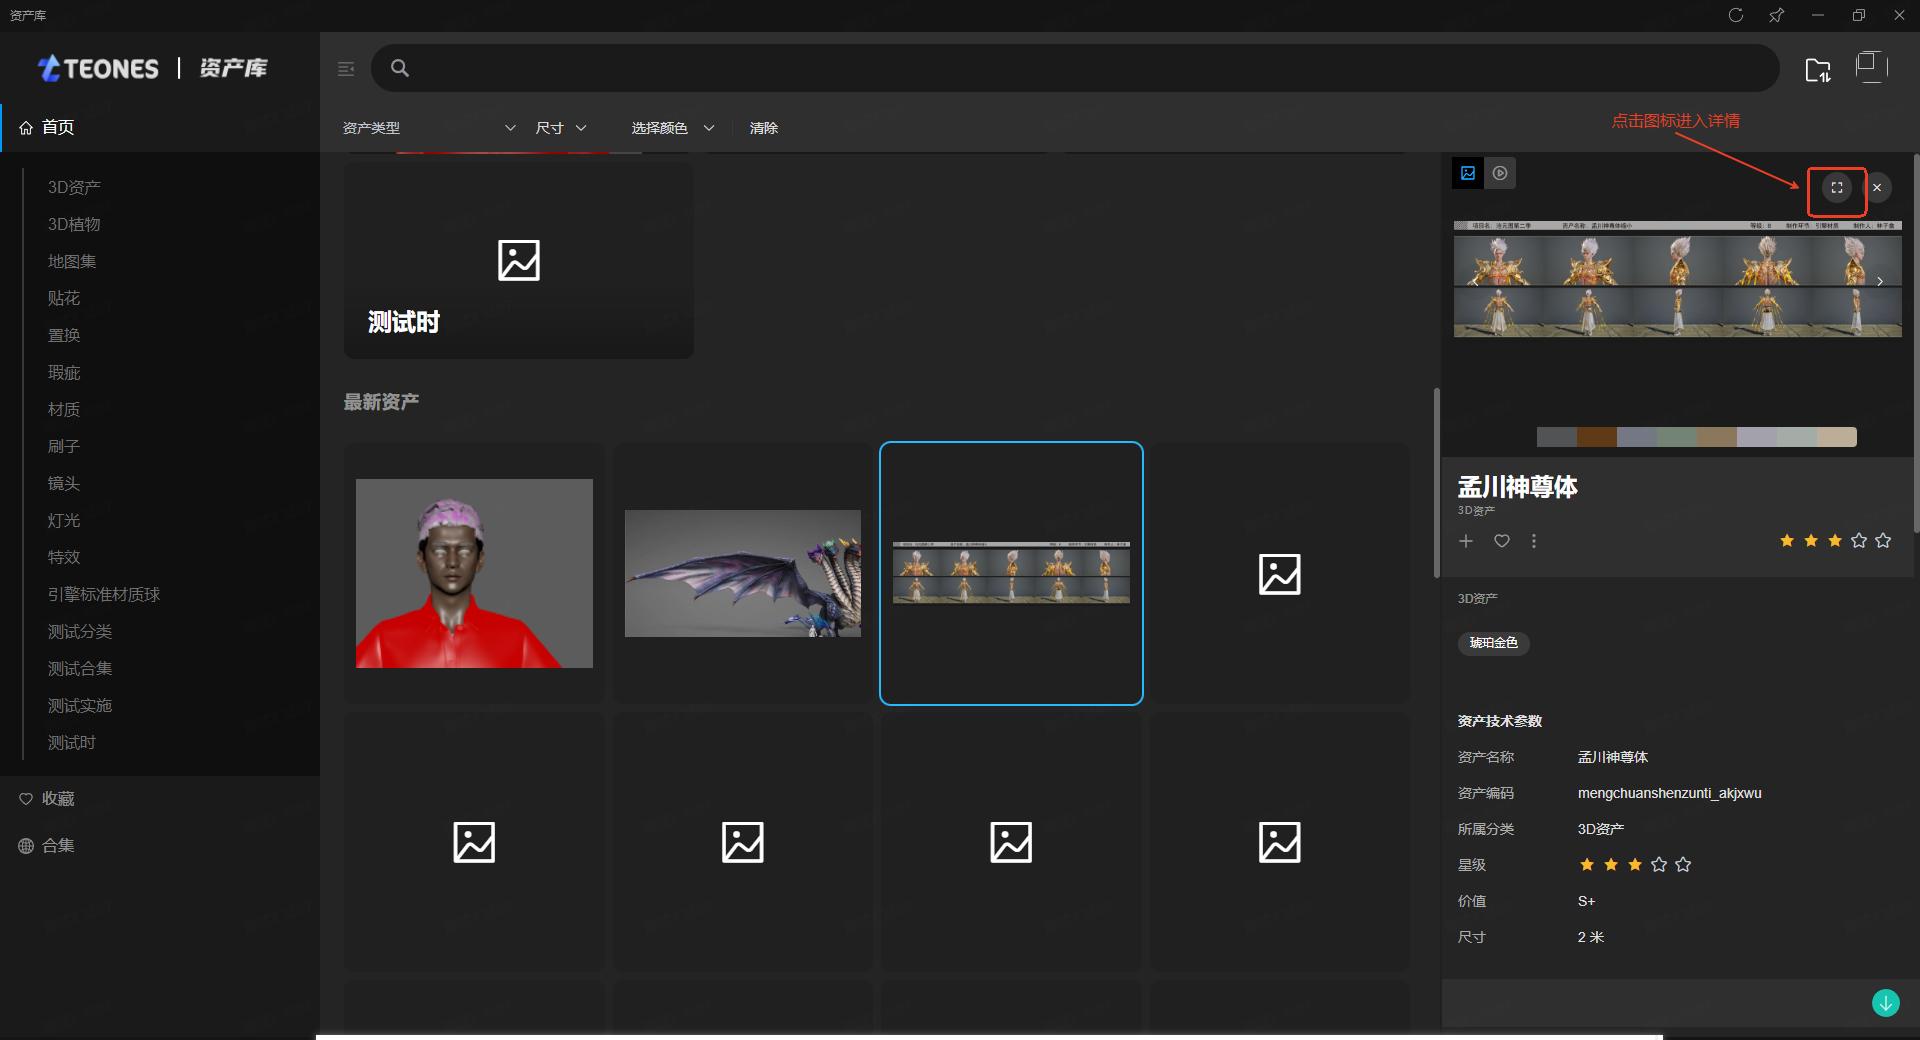1920x1040 pixels.
Task: Select 3D植物 in the sidebar
Action: click(x=74, y=224)
